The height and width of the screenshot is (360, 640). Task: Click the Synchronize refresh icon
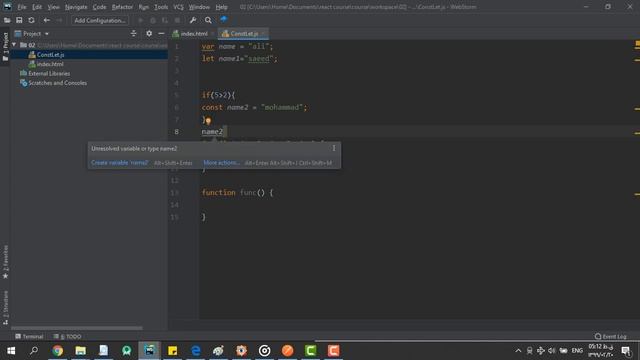click(31, 20)
